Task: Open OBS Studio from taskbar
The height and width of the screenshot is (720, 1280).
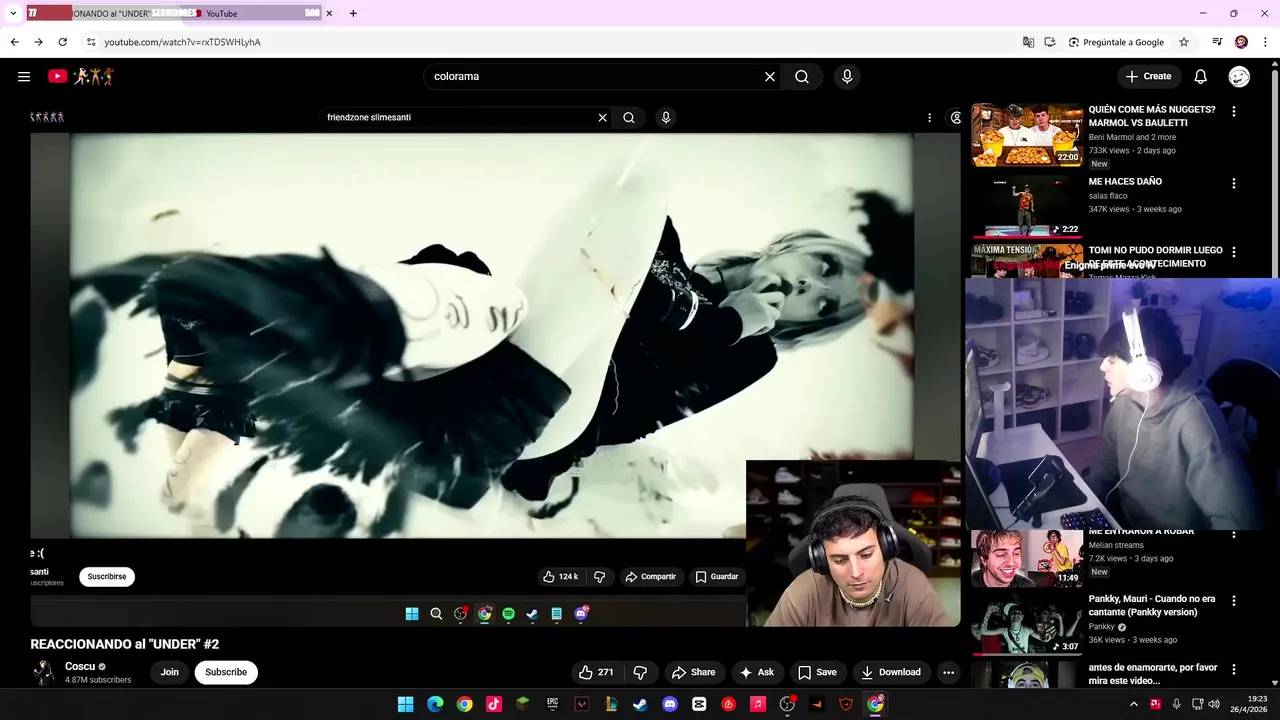Action: pos(787,704)
